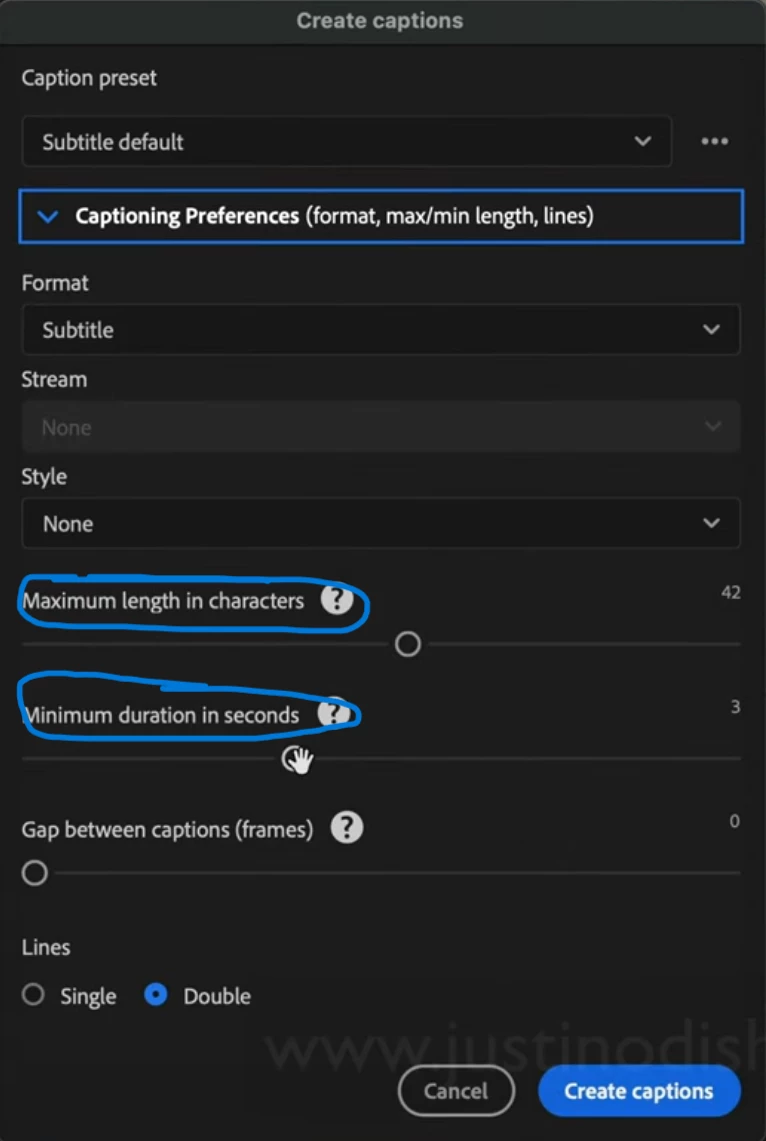Click the maximum length value 42

(x=730, y=592)
